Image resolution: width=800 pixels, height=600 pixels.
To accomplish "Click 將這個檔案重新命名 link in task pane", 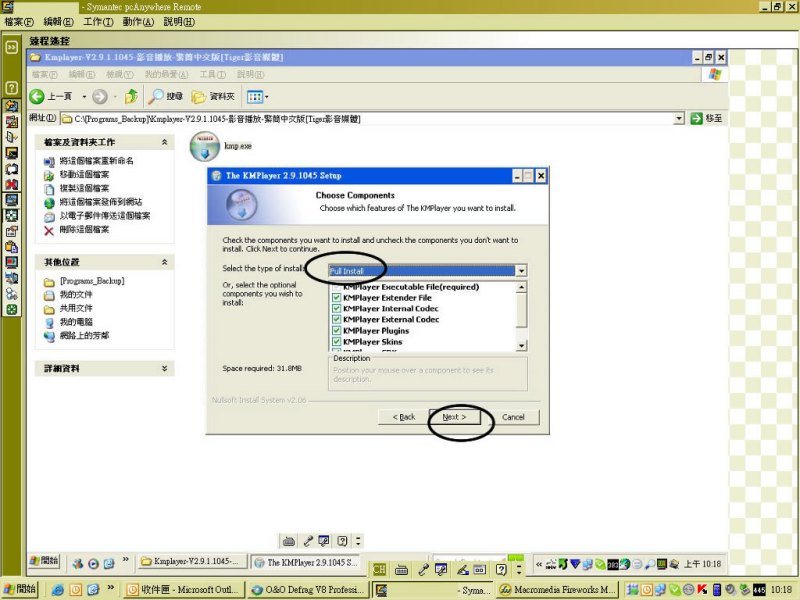I will (x=96, y=161).
